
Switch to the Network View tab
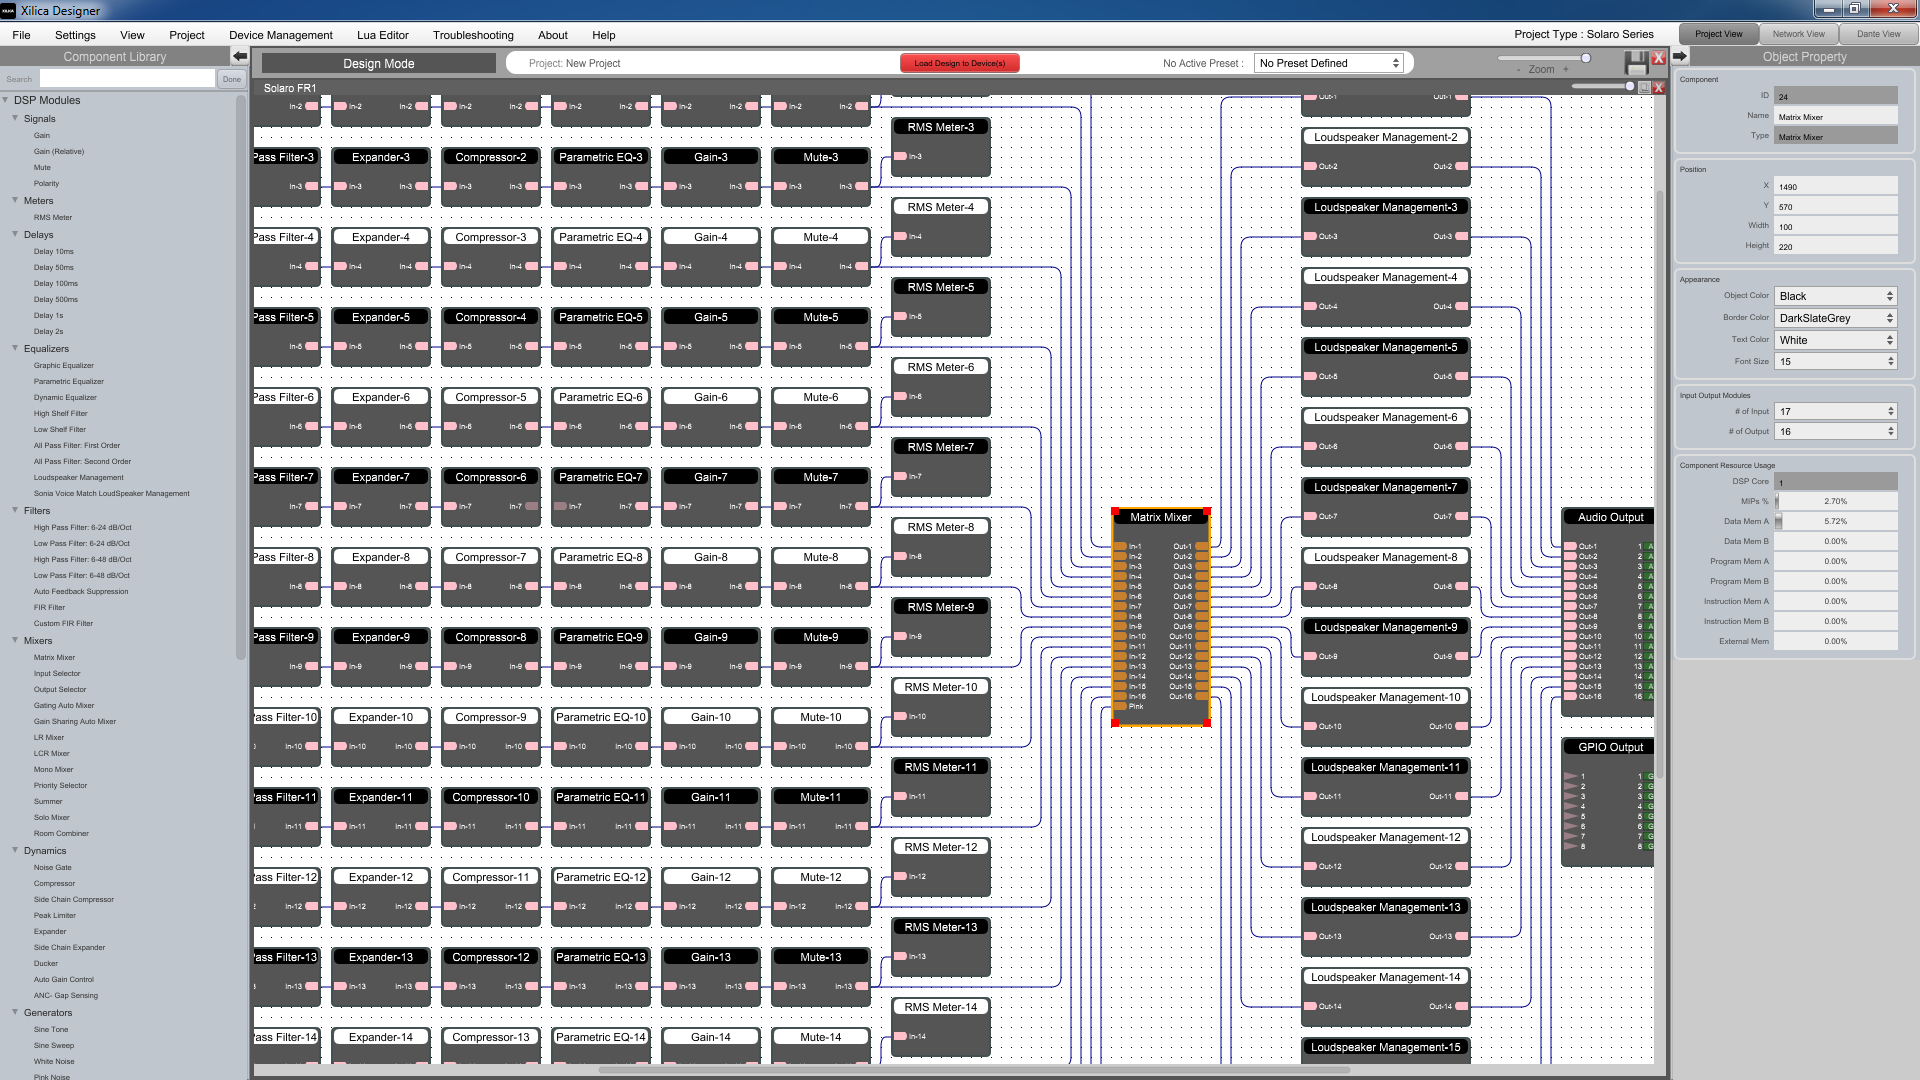pyautogui.click(x=1798, y=34)
